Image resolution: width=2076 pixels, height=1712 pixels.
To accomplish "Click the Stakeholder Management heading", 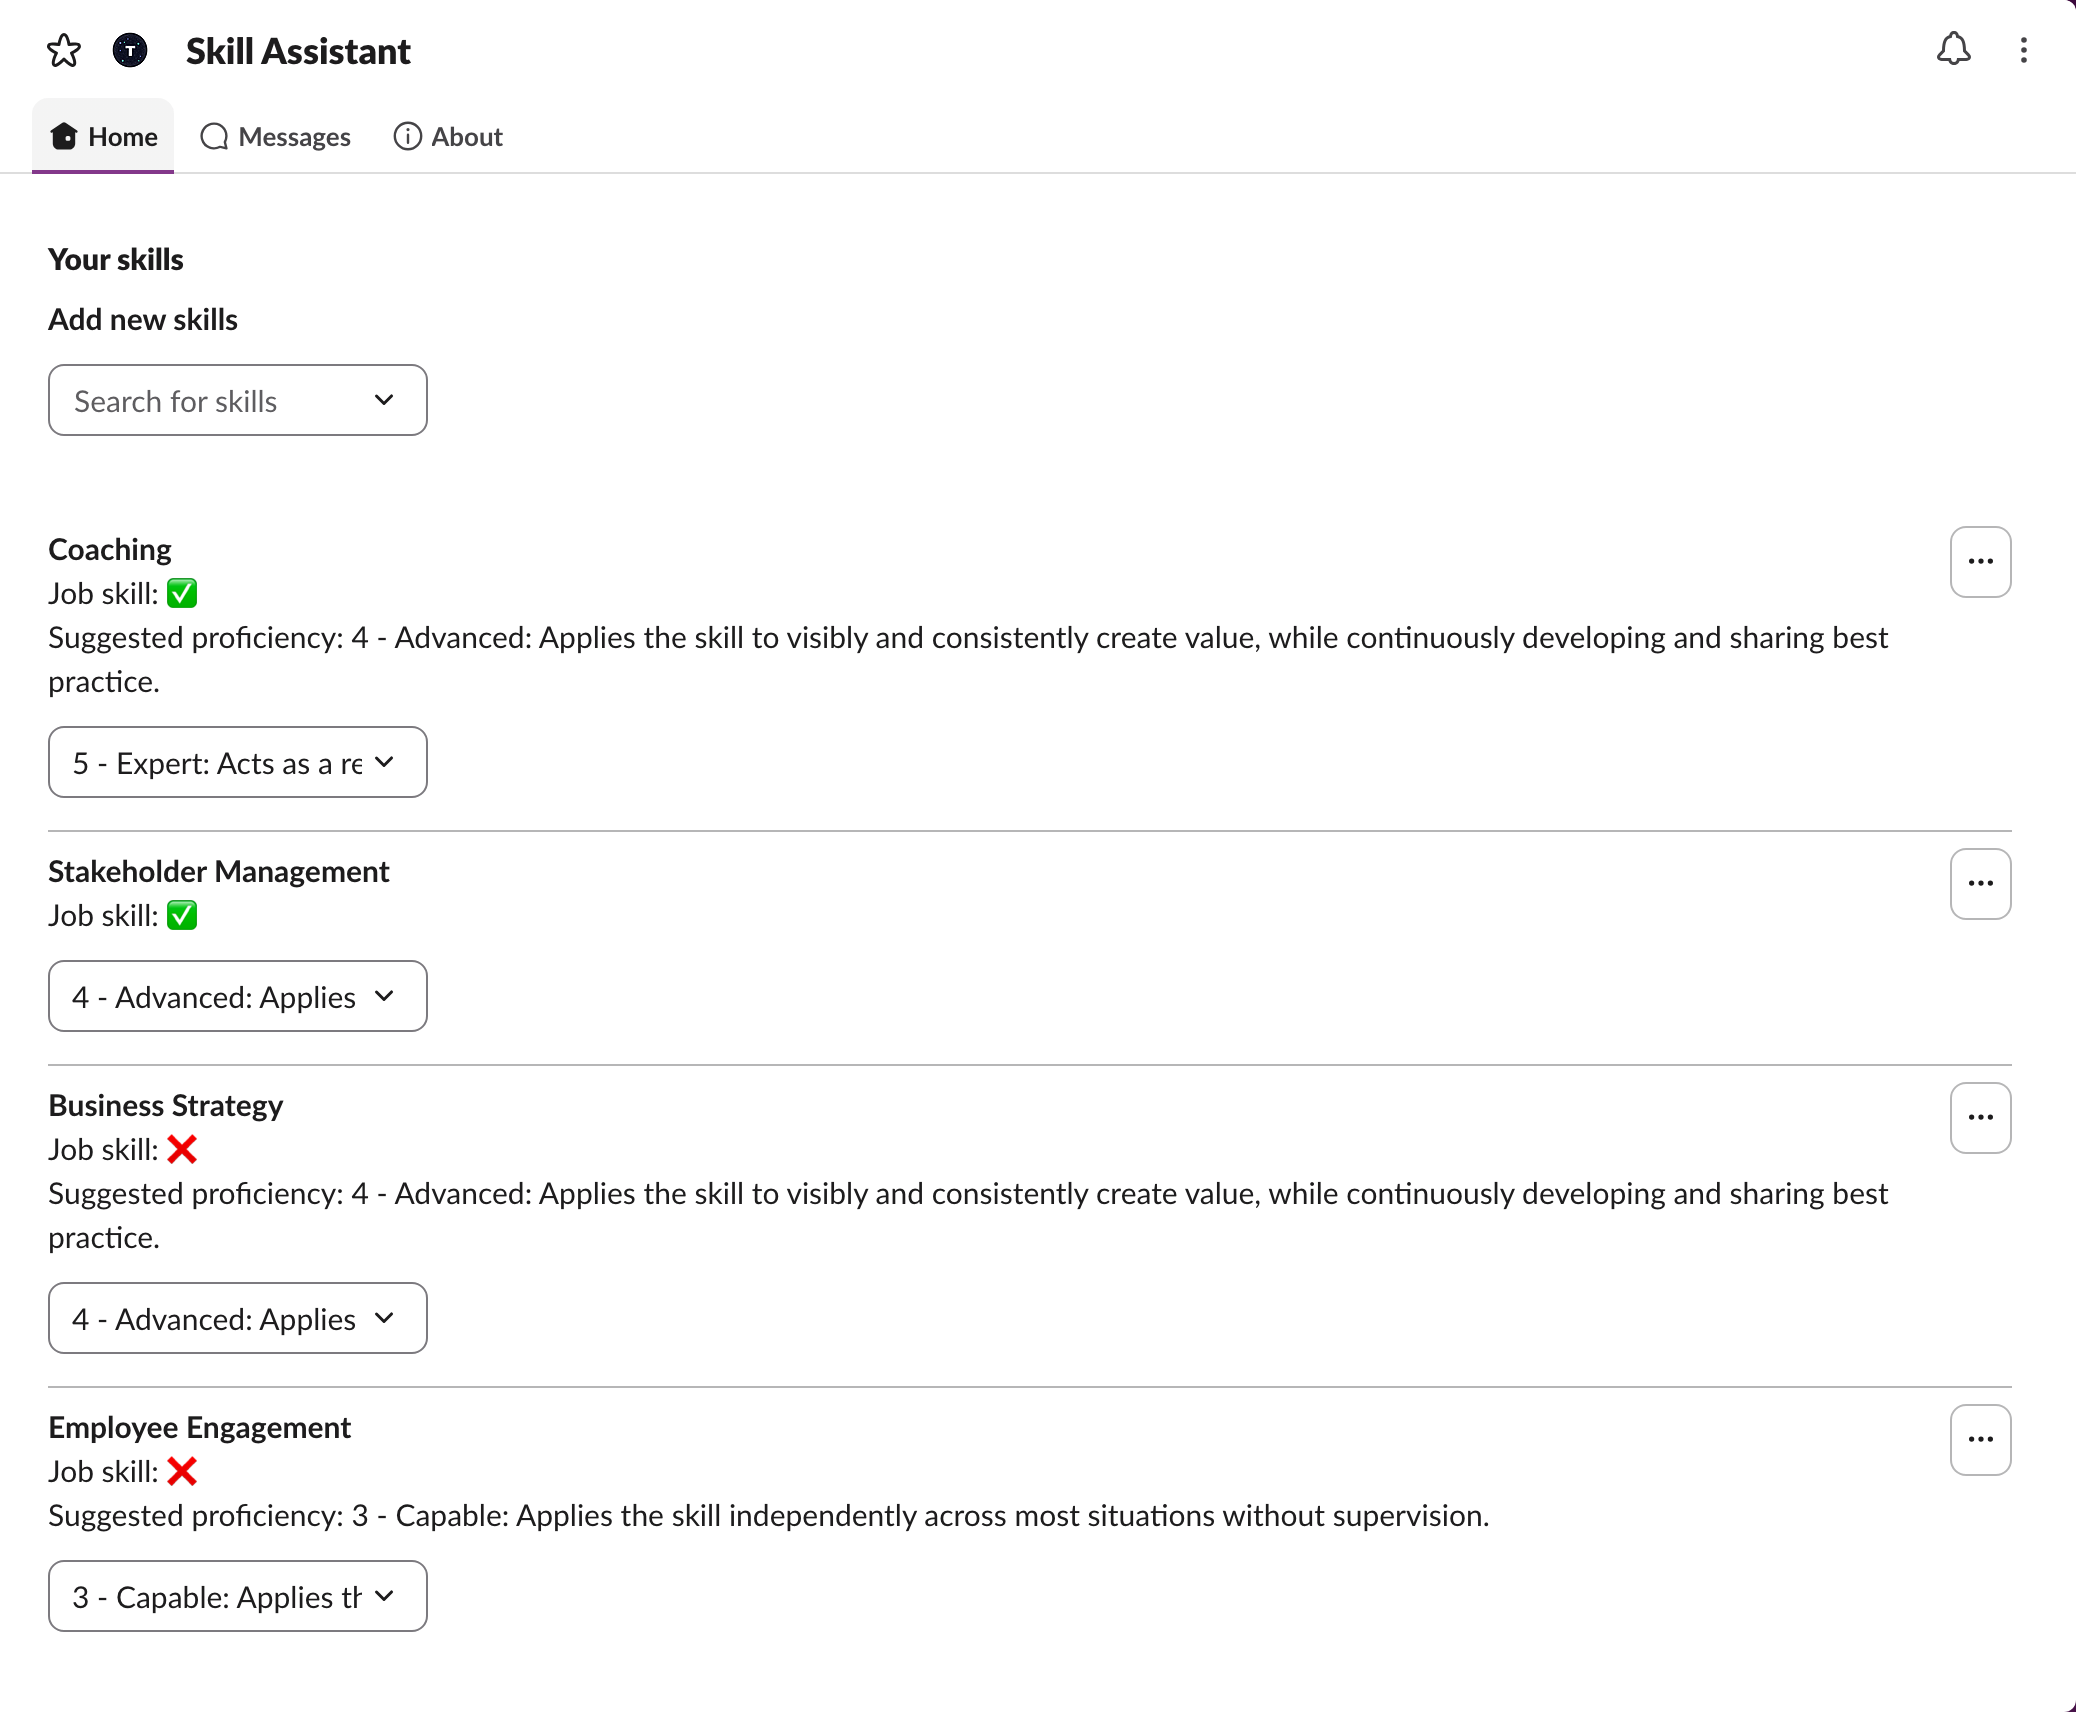I will pos(219,871).
